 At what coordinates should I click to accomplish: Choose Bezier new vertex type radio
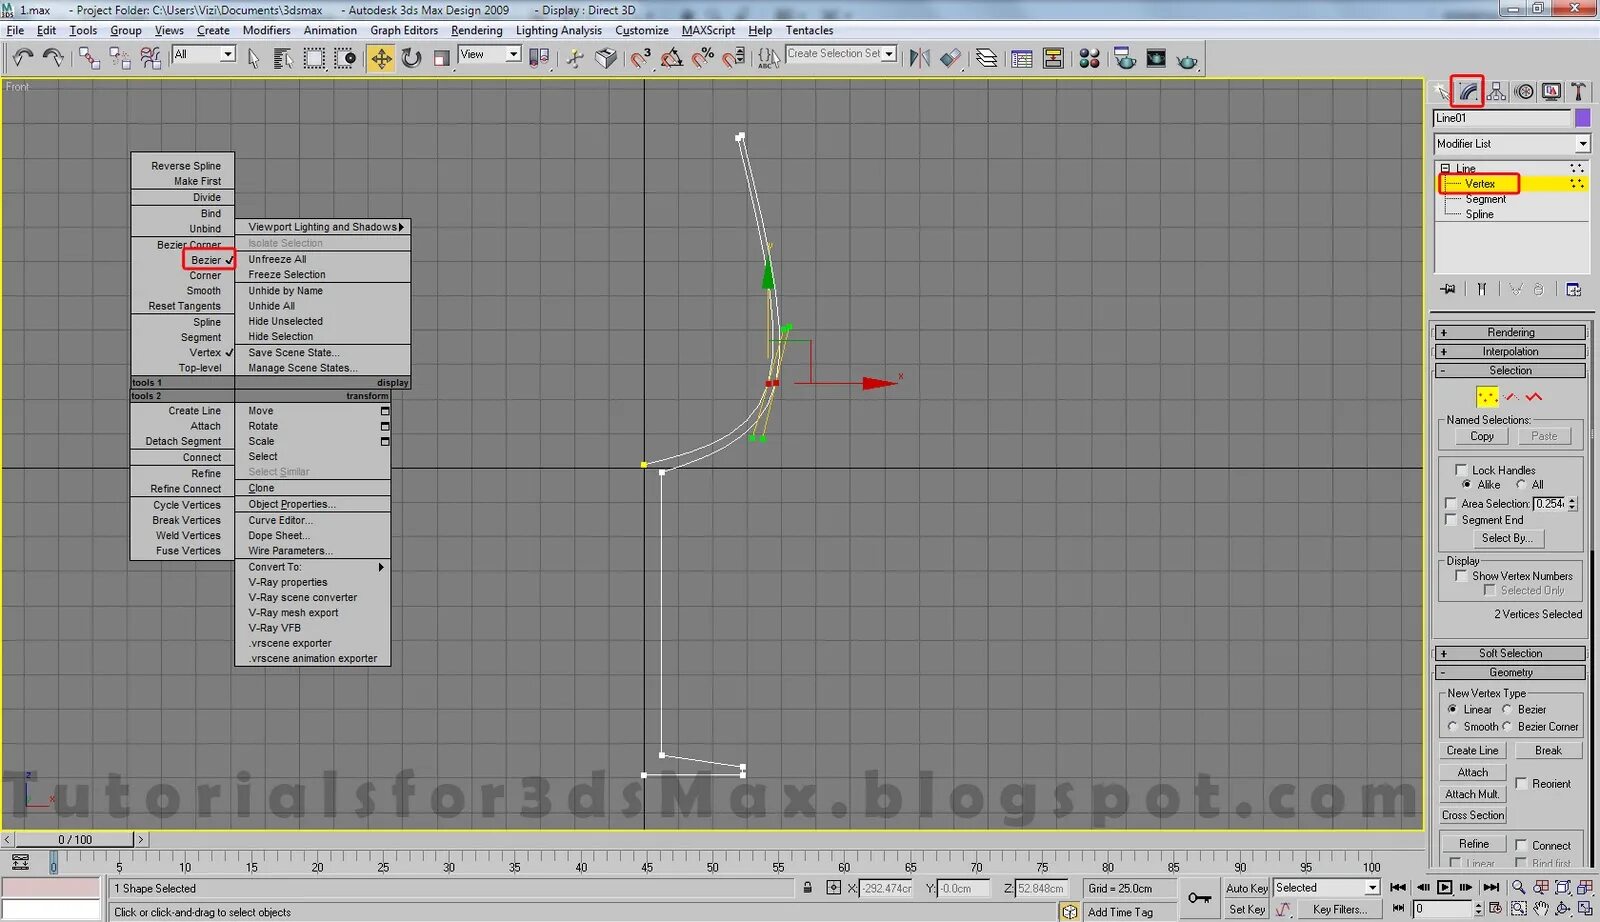1506,709
